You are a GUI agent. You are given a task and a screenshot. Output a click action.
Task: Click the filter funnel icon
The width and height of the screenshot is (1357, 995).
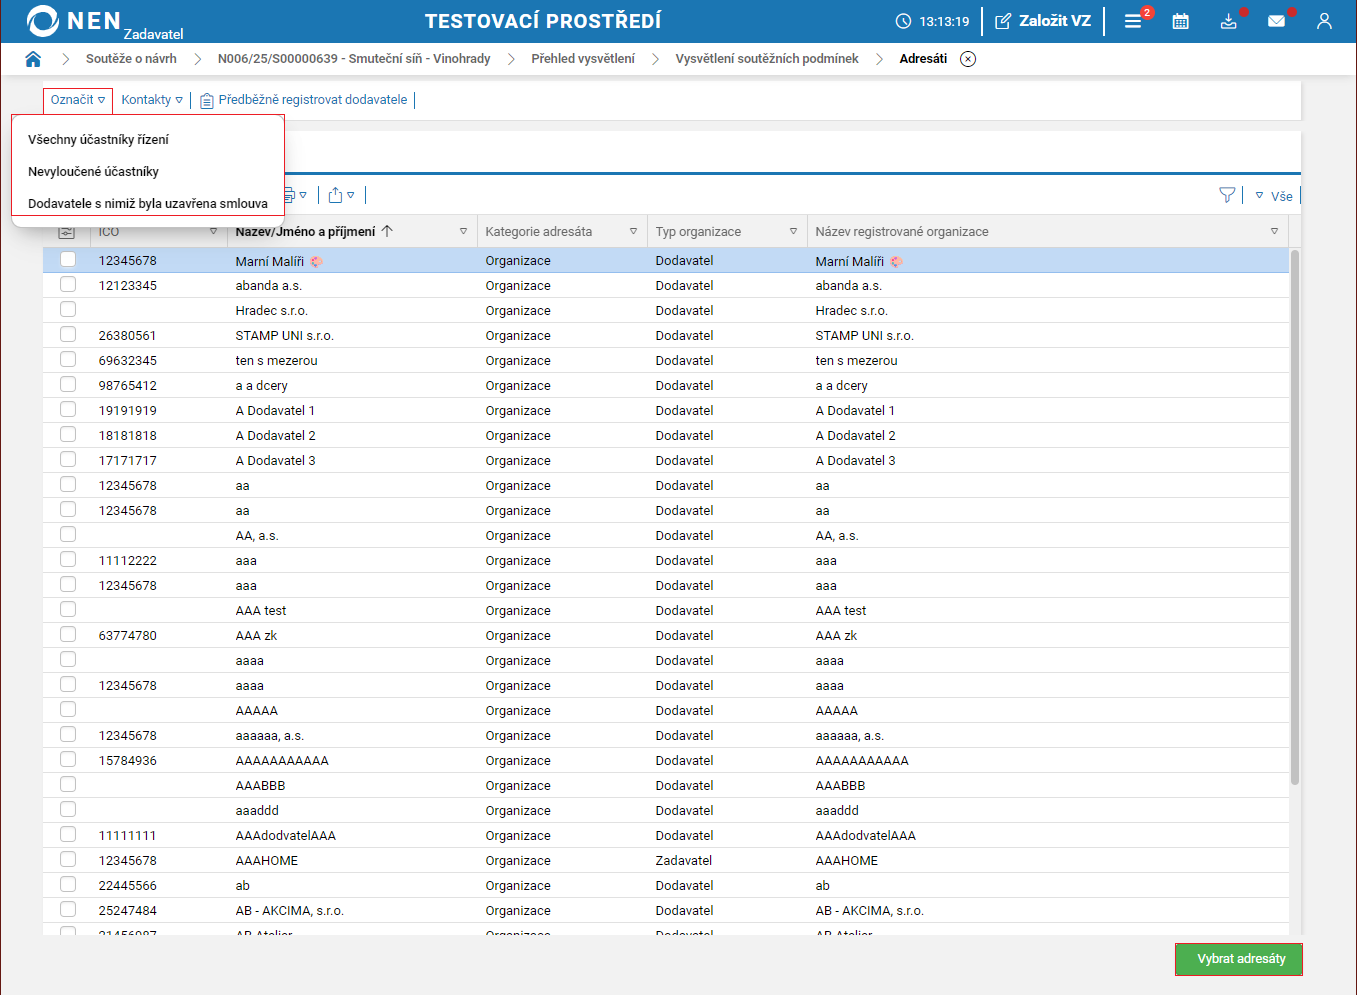coord(1227,195)
